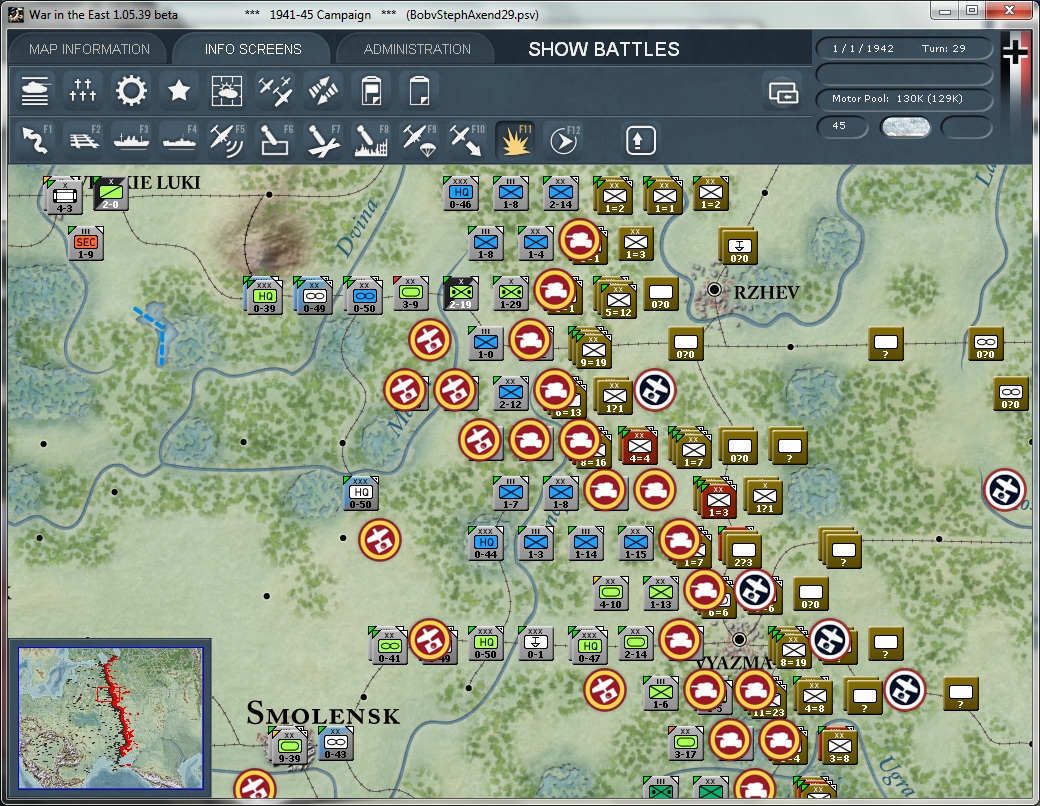The height and width of the screenshot is (806, 1040).
Task: Select the 0-49 unit counter
Action: pos(314,296)
